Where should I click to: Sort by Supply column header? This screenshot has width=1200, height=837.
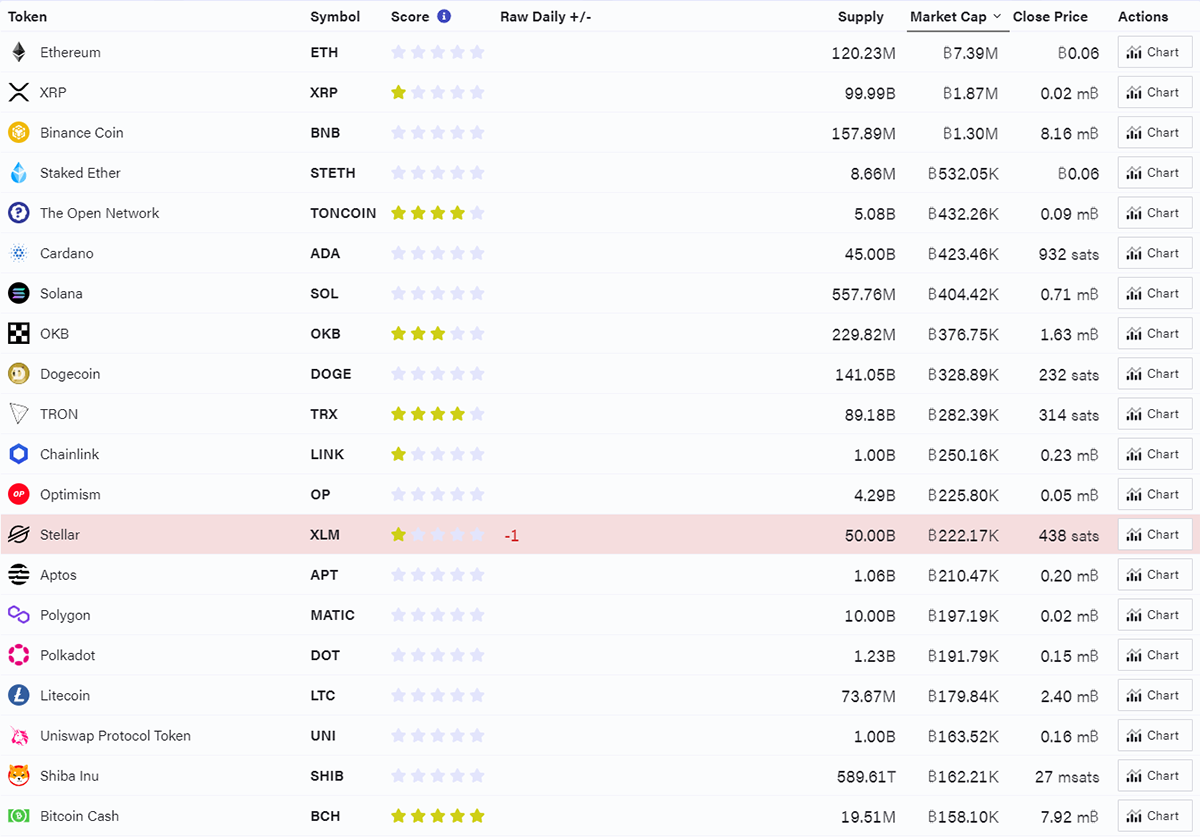tap(861, 16)
